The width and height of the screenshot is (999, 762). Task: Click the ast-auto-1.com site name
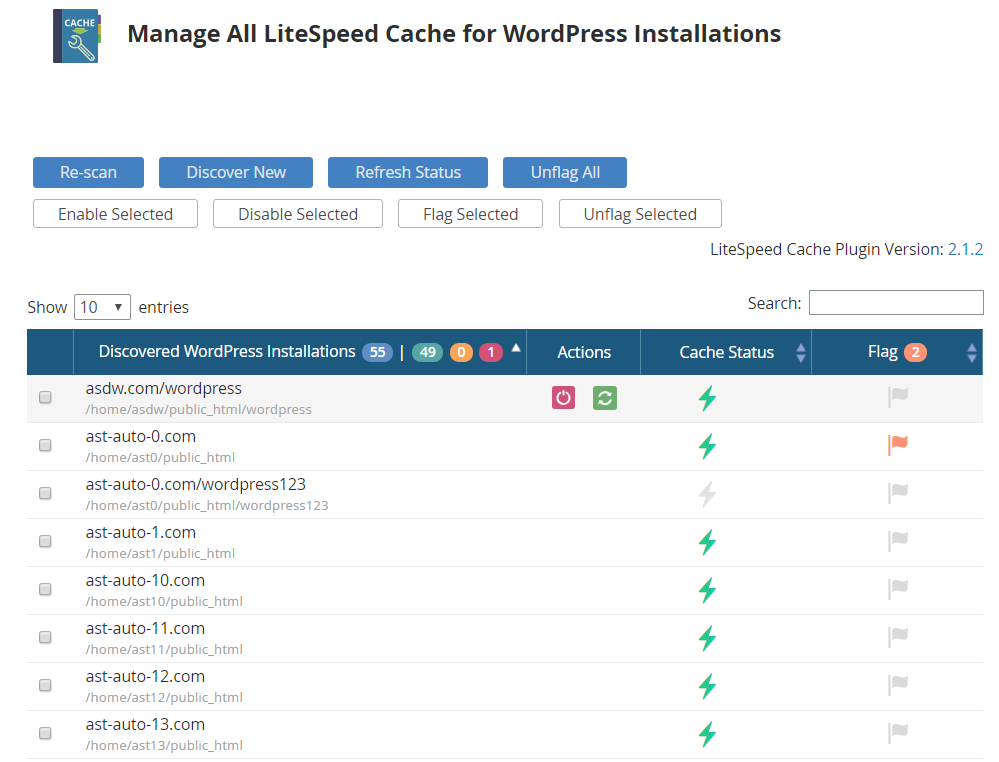pos(141,533)
